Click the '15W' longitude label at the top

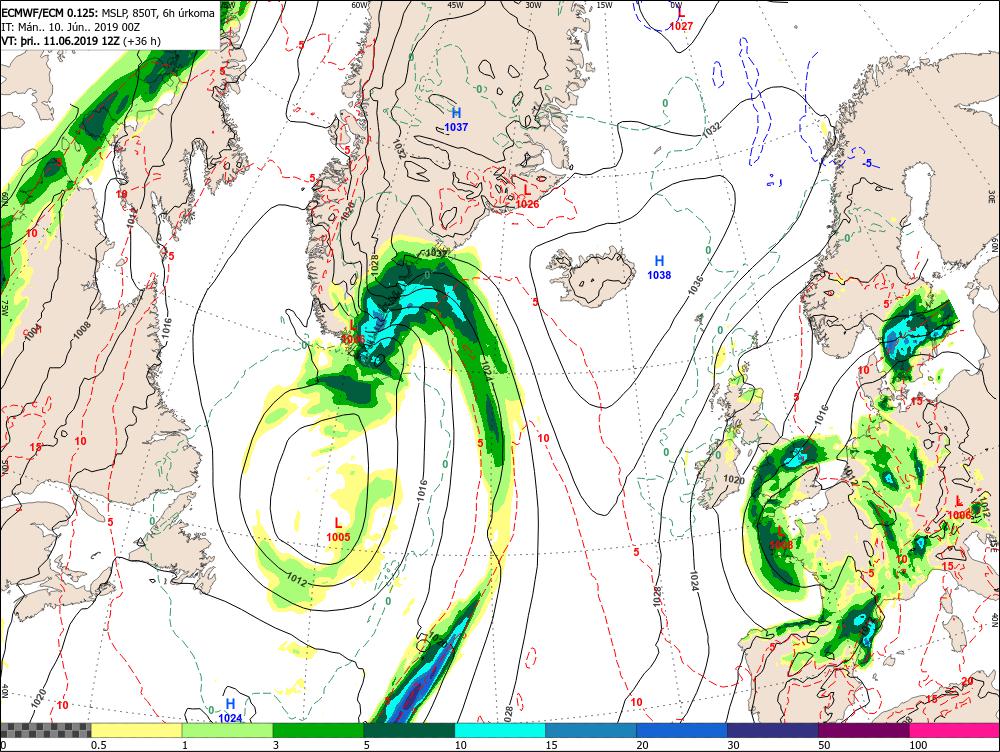[x=604, y=4]
